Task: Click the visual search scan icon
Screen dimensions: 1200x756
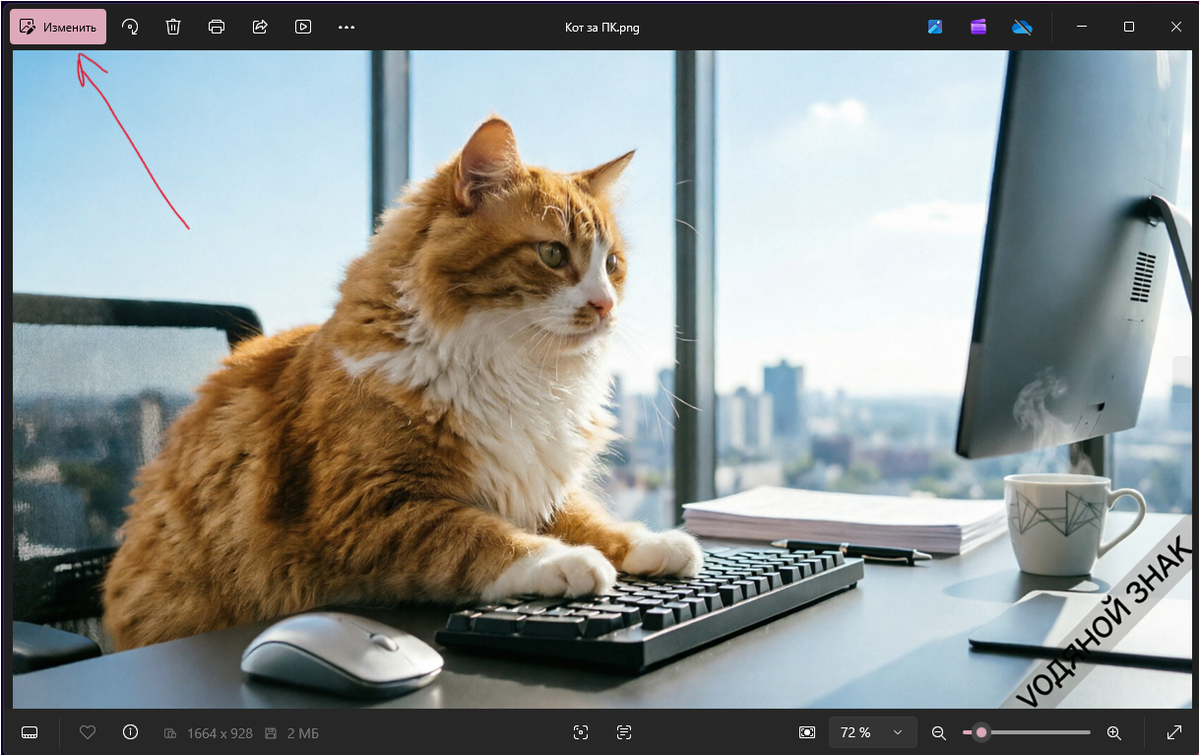Action: (x=581, y=733)
